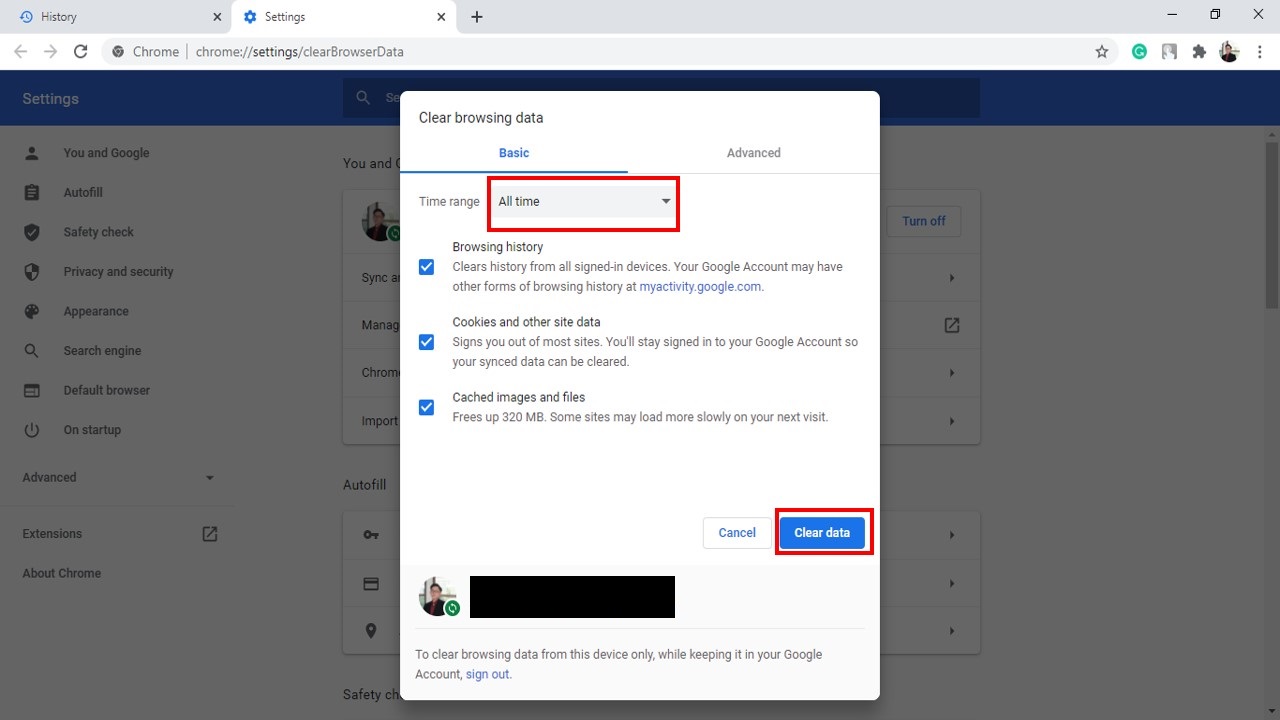Viewport: 1280px width, 720px height.
Task: Click the palette icon beside Appearance
Action: [32, 311]
